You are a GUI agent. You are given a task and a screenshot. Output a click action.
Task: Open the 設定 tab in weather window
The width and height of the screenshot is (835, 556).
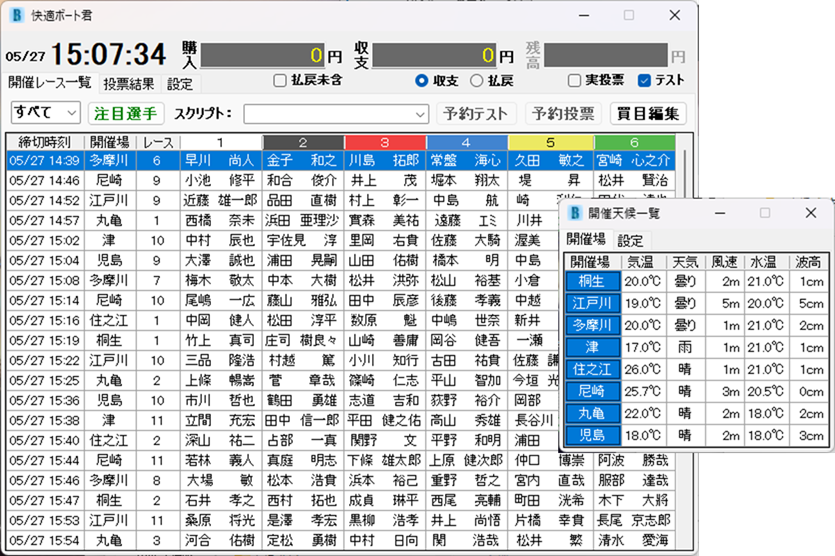[631, 241]
